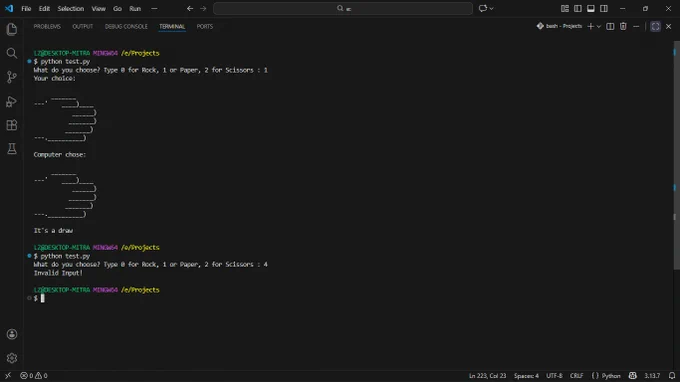The height and width of the screenshot is (382, 680).
Task: Add a new terminal with plus icon
Action: 590,26
